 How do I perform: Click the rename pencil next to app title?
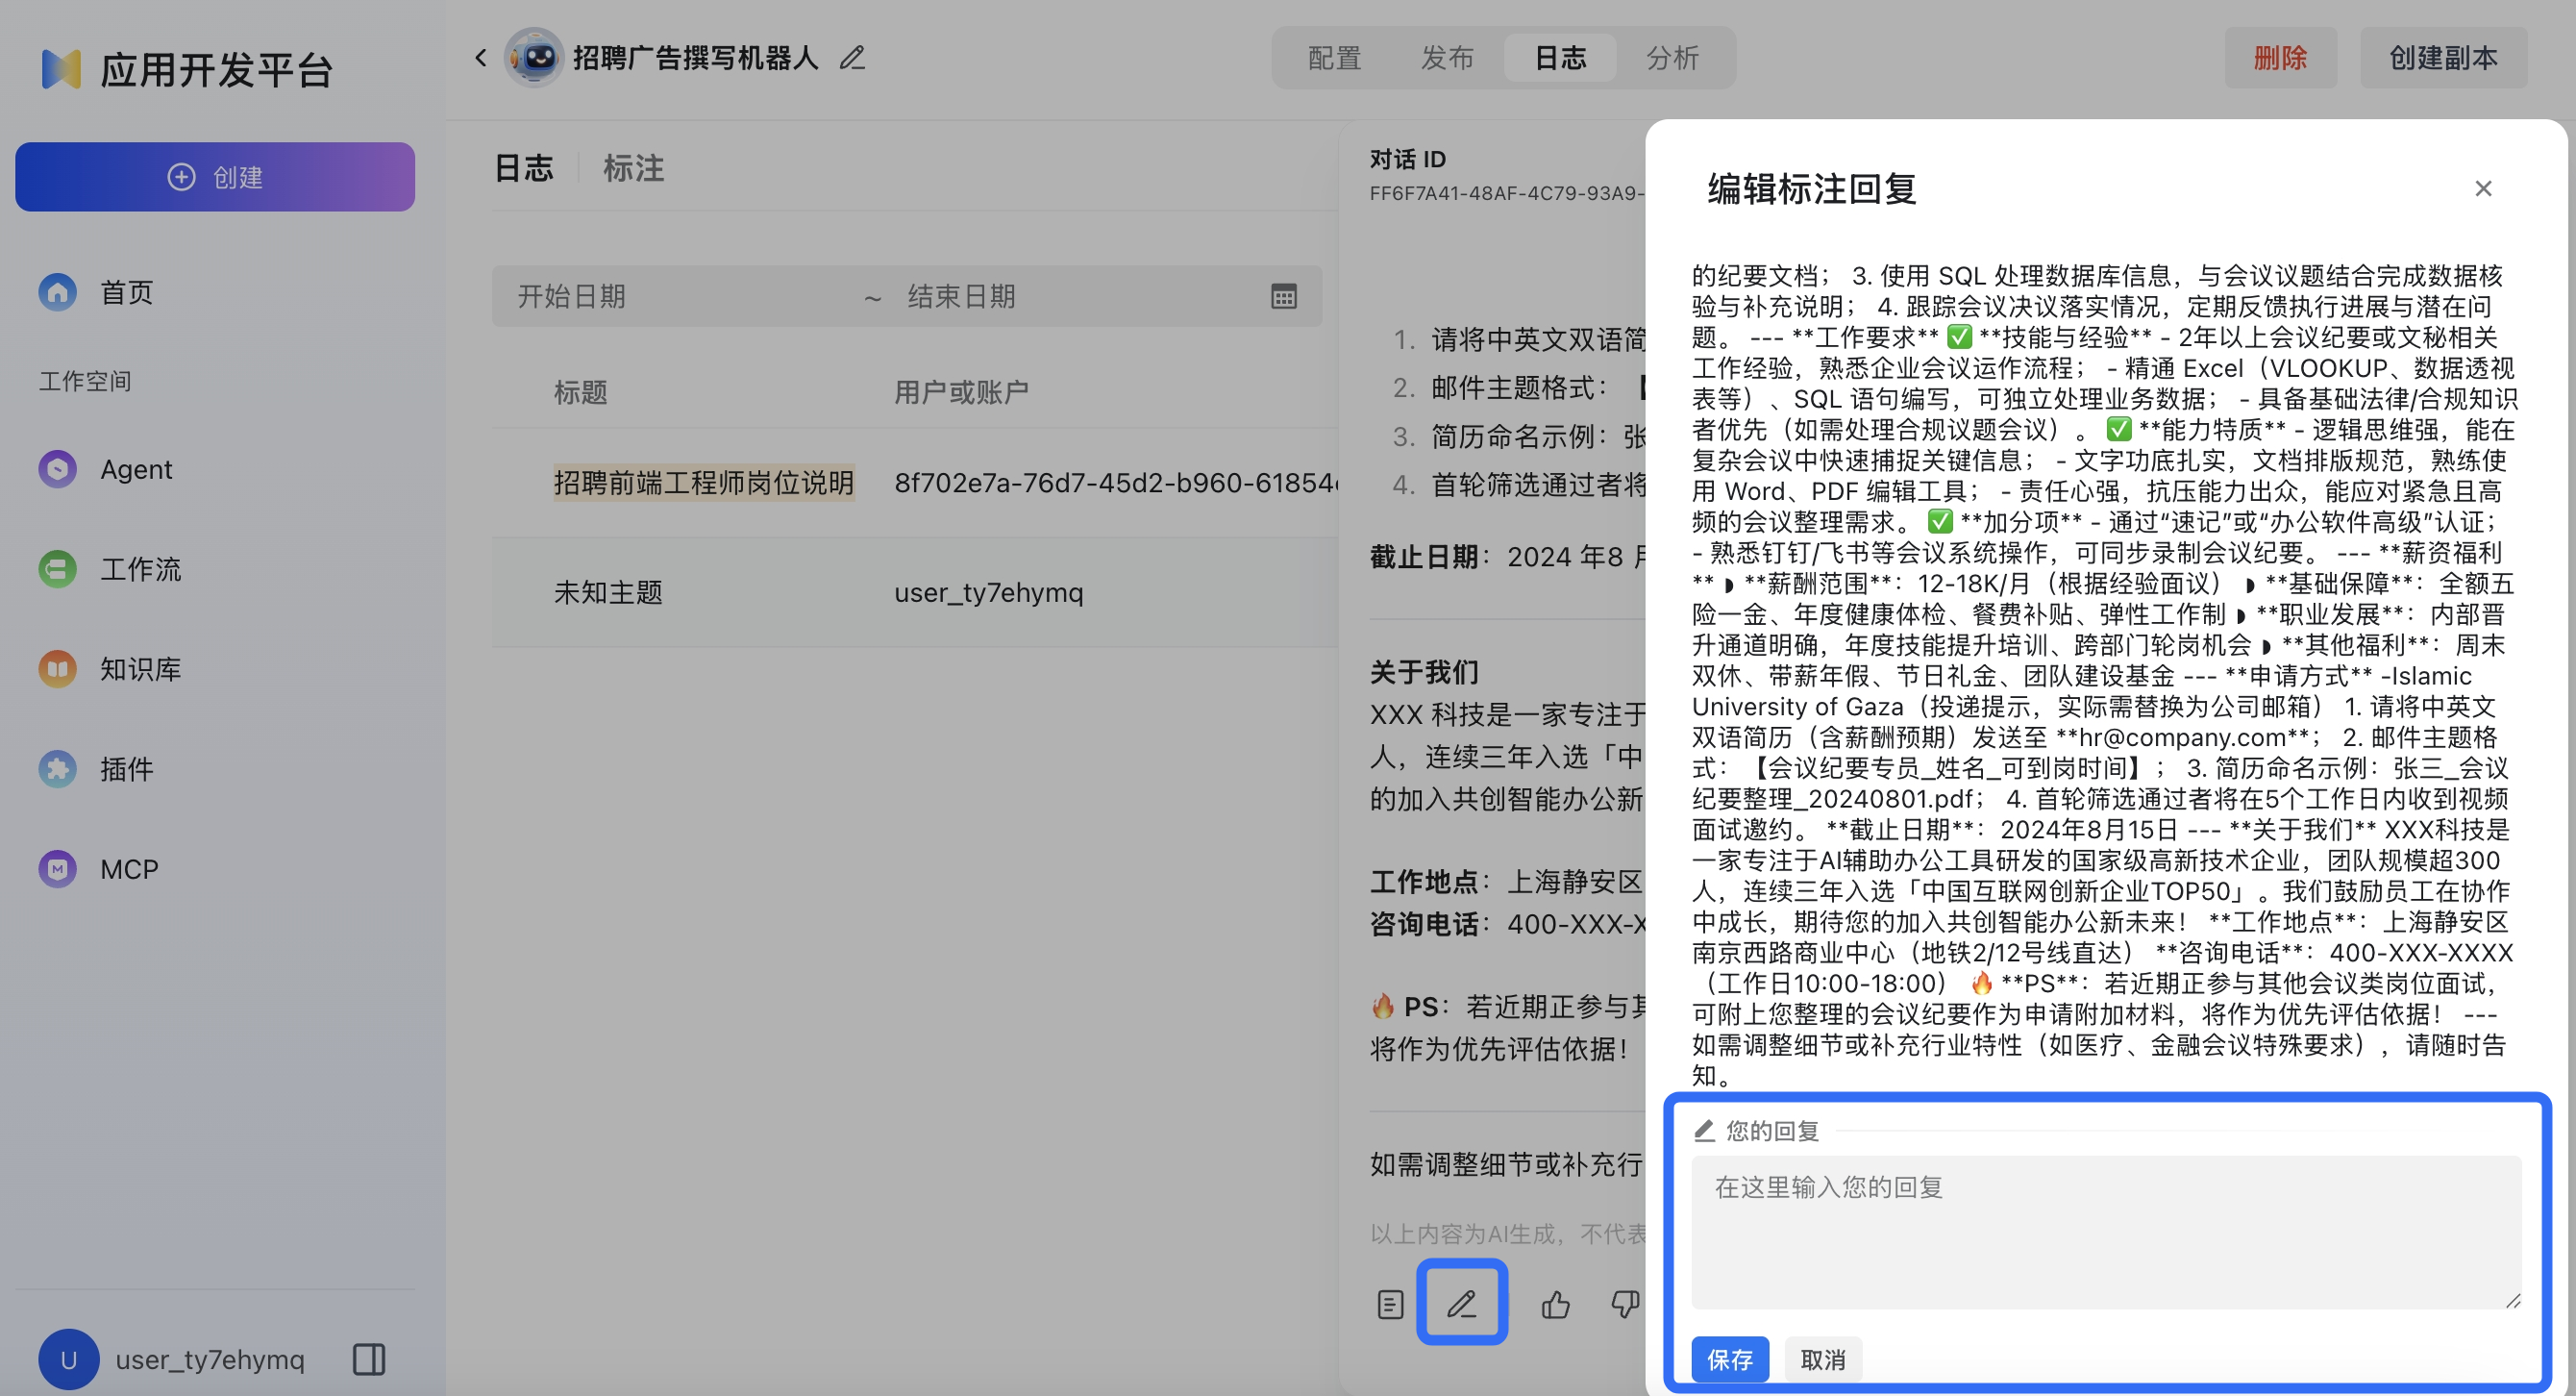[x=852, y=58]
